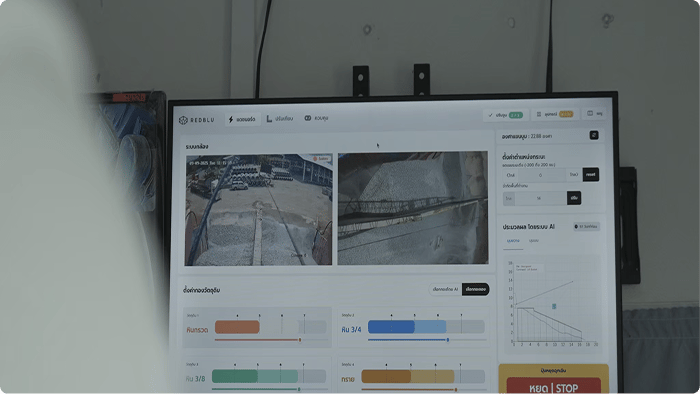Select the black manual option in the segmented toggle

tap(476, 289)
